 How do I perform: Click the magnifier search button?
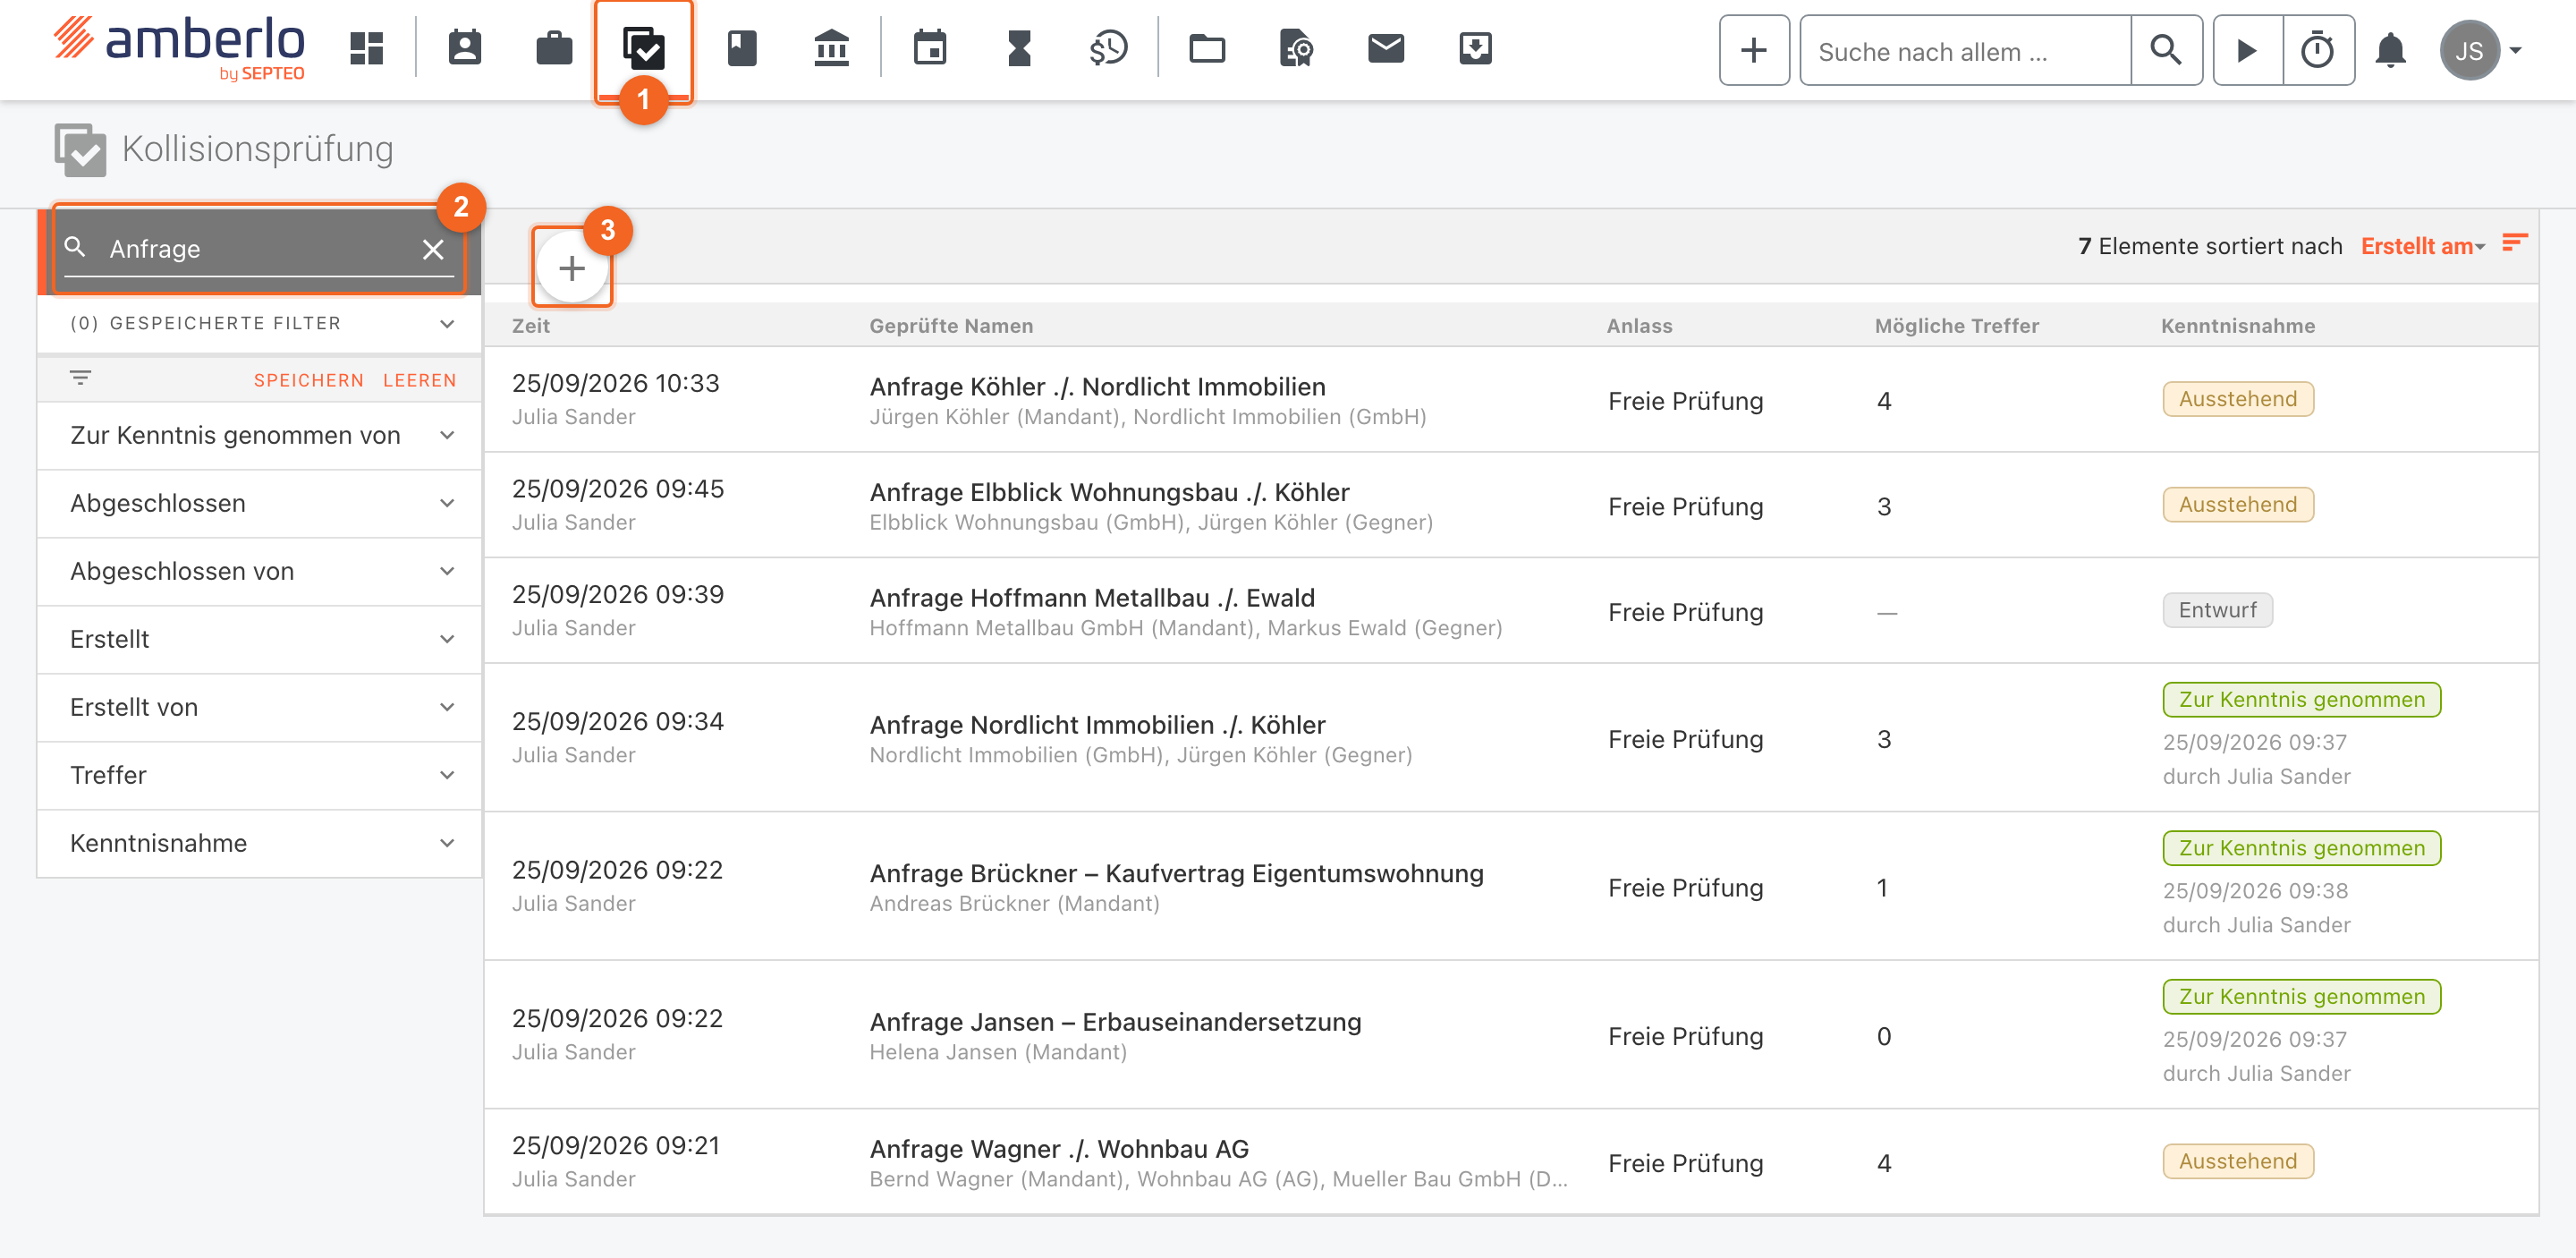[2166, 50]
